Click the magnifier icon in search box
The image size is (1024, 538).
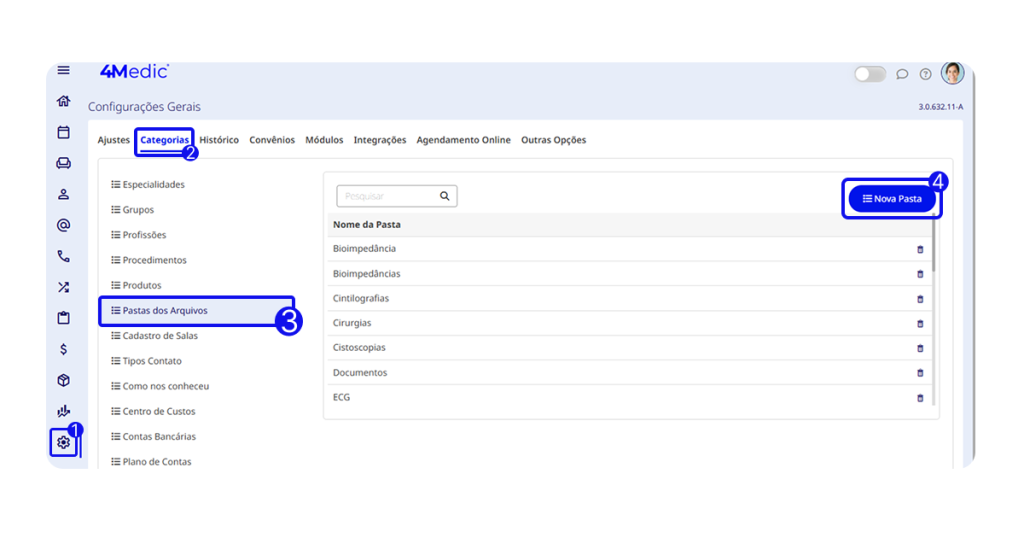pyautogui.click(x=445, y=196)
